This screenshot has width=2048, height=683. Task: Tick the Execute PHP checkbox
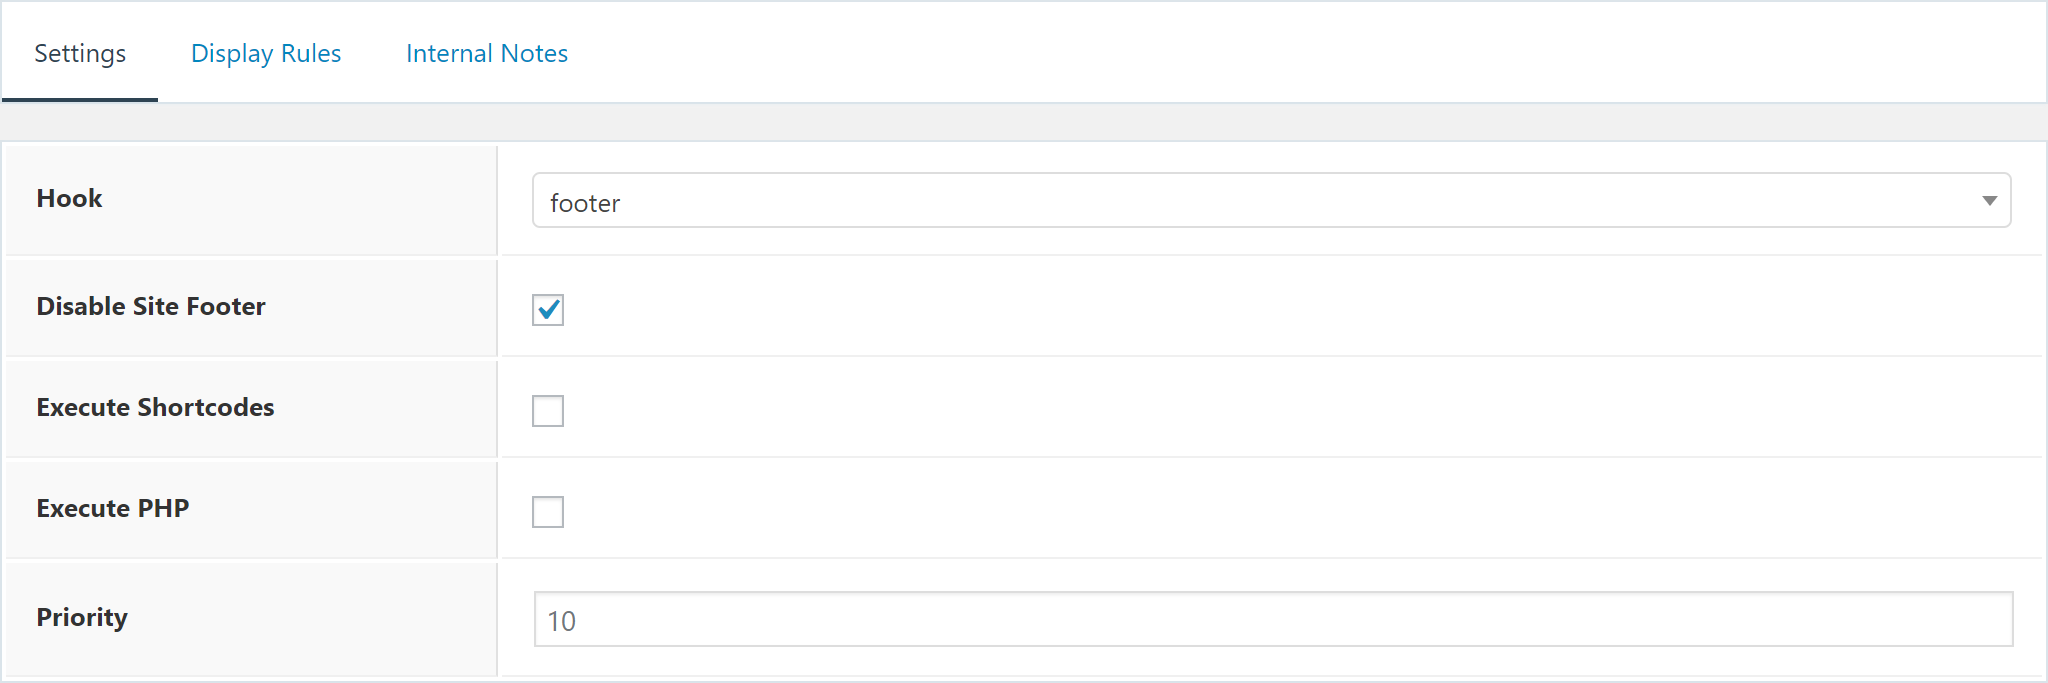pyautogui.click(x=548, y=512)
